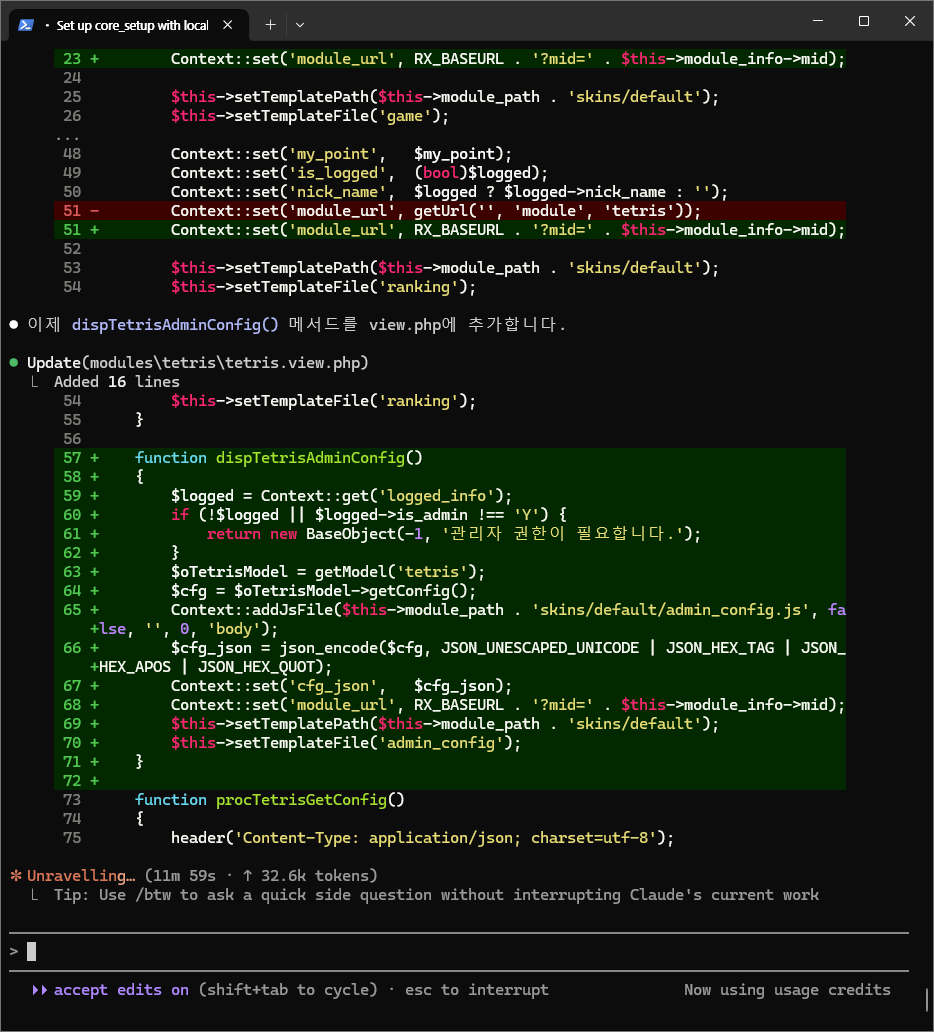Close the terminal window

tap(910, 21)
